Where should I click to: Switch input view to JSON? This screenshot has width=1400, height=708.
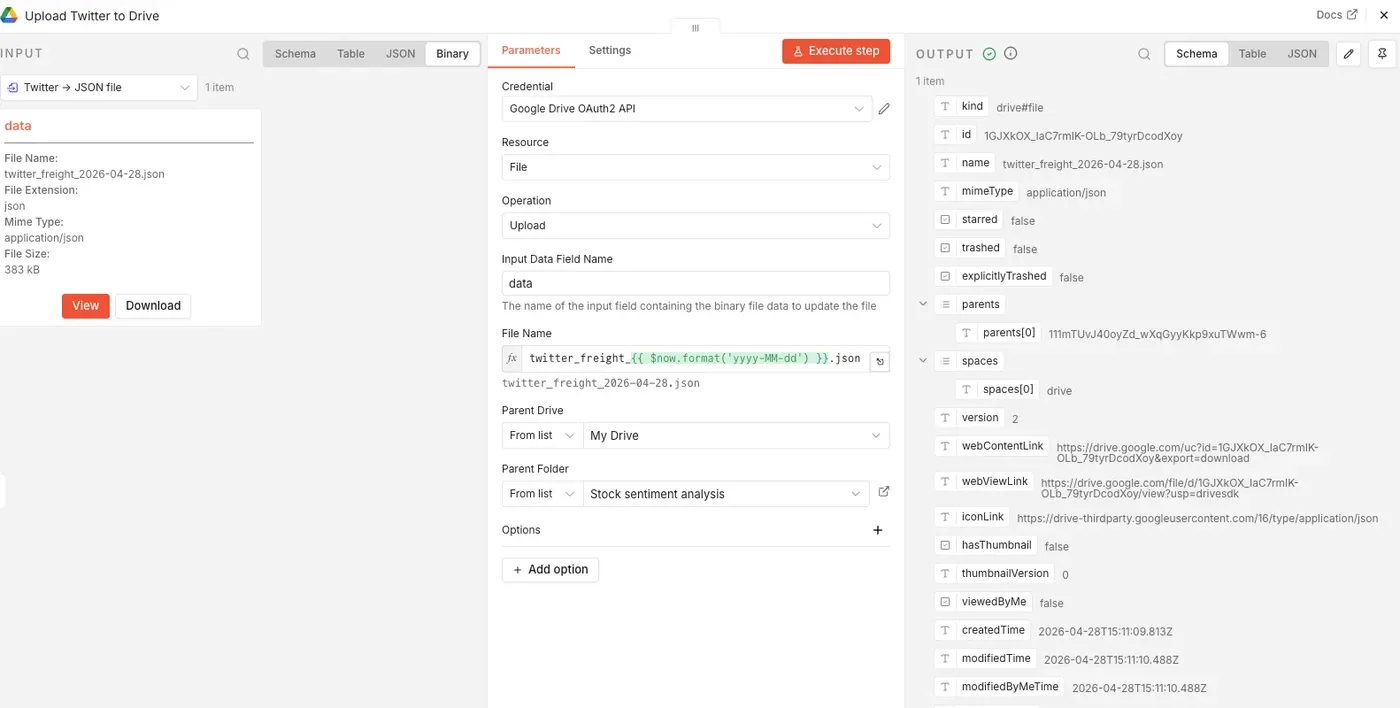point(401,54)
